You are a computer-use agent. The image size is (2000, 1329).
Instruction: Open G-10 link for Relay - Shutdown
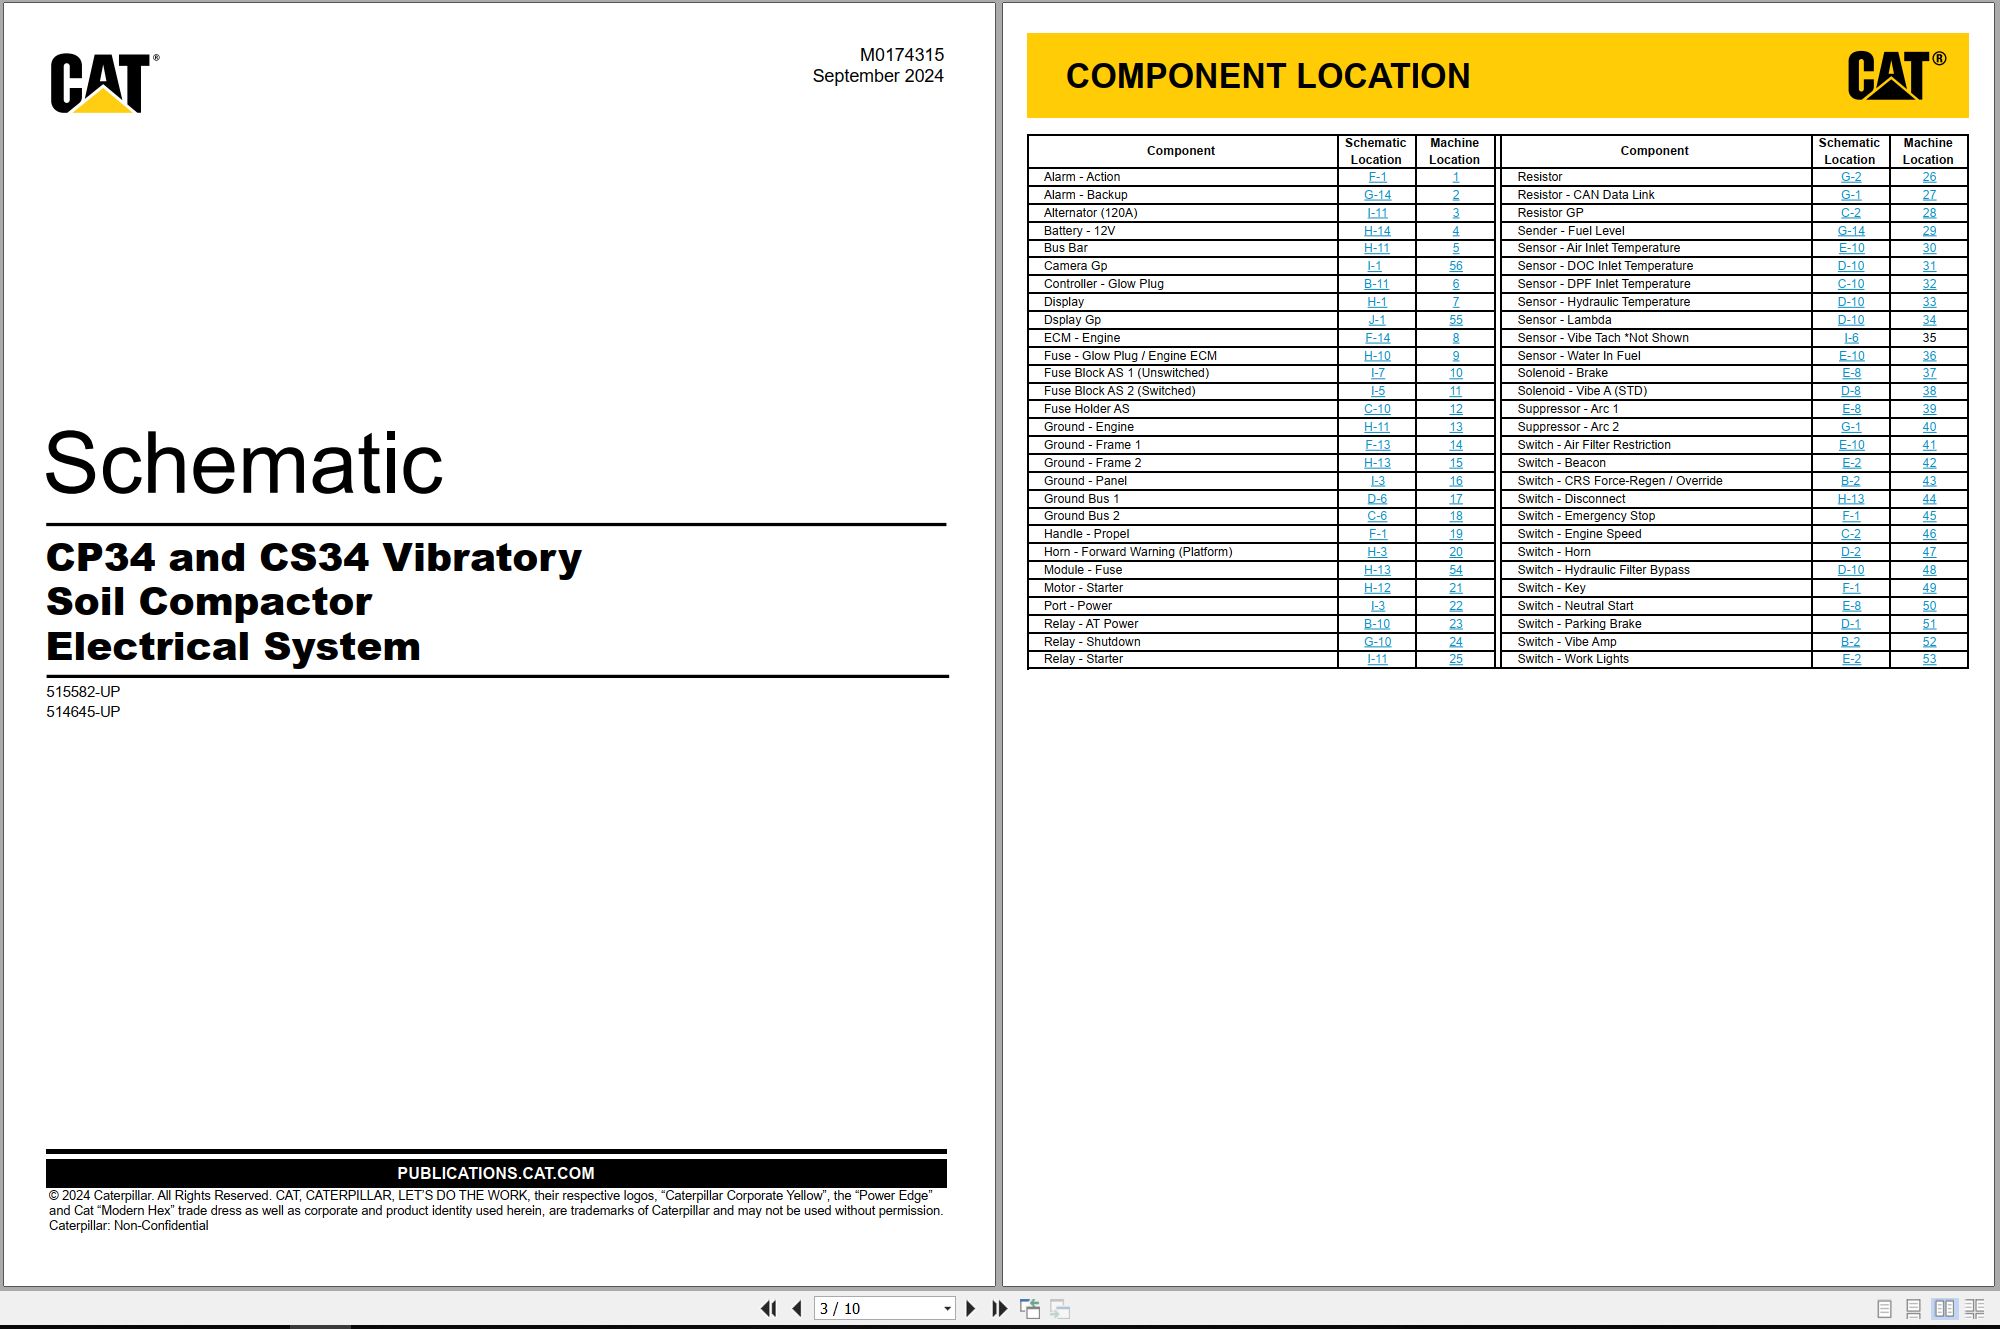tap(1377, 642)
